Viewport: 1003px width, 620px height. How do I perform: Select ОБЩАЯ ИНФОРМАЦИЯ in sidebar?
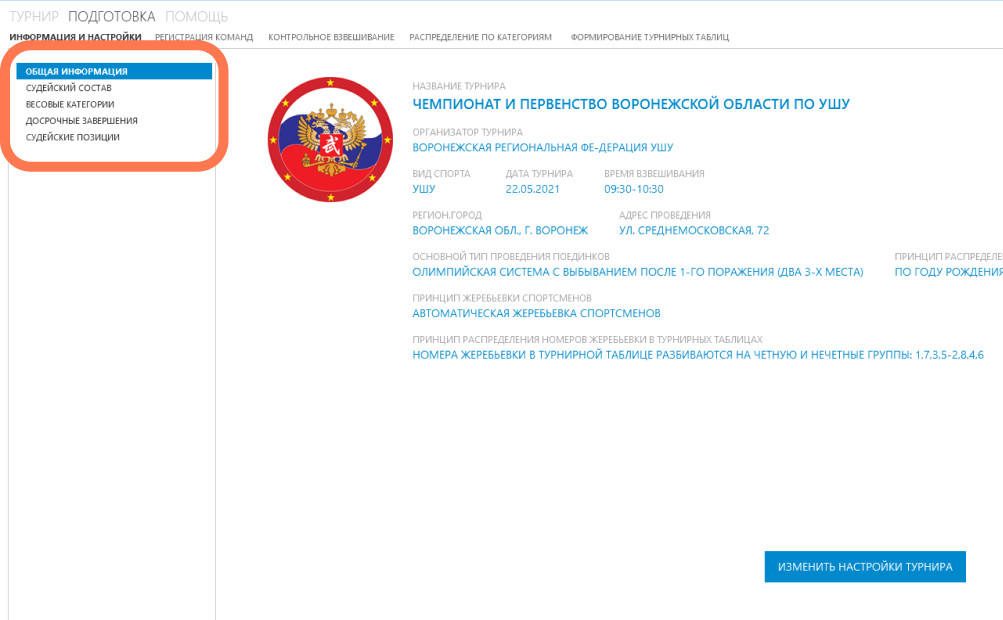click(x=76, y=72)
